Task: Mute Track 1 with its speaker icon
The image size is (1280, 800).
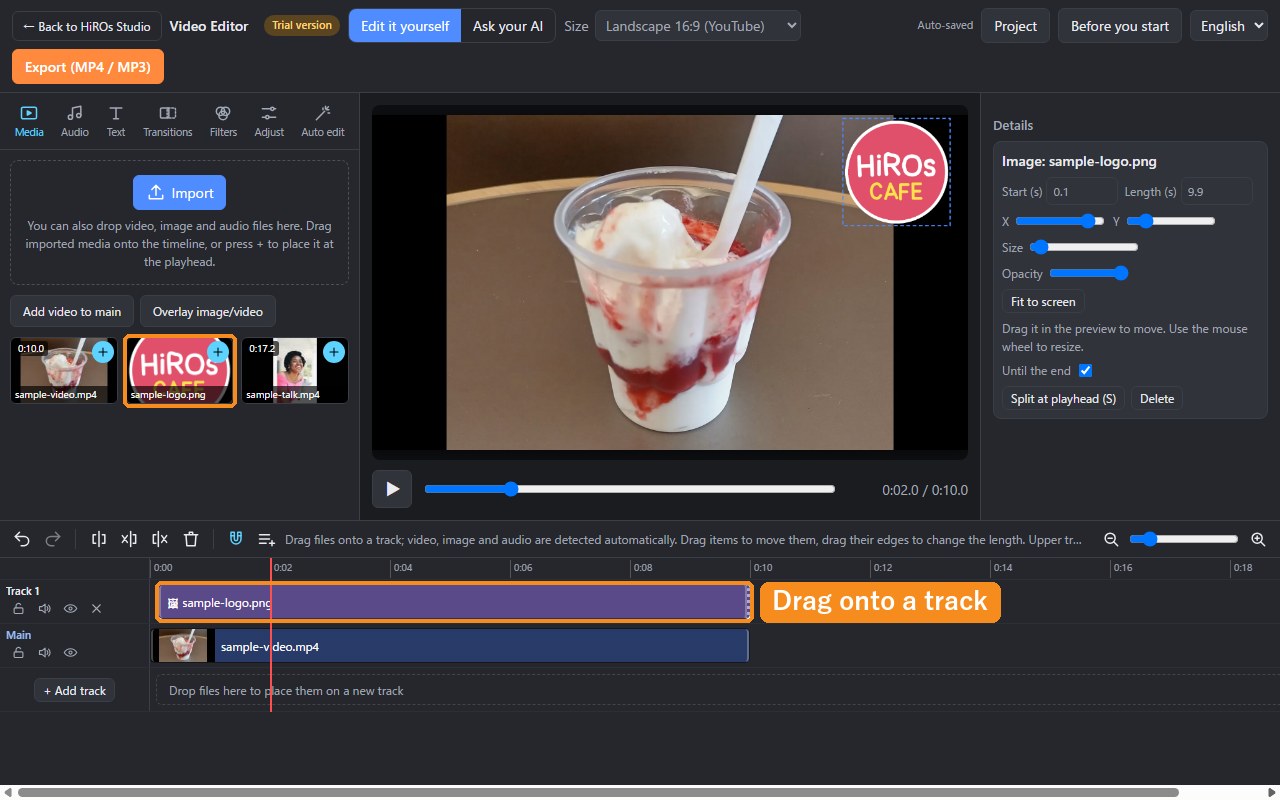Action: (x=44, y=608)
